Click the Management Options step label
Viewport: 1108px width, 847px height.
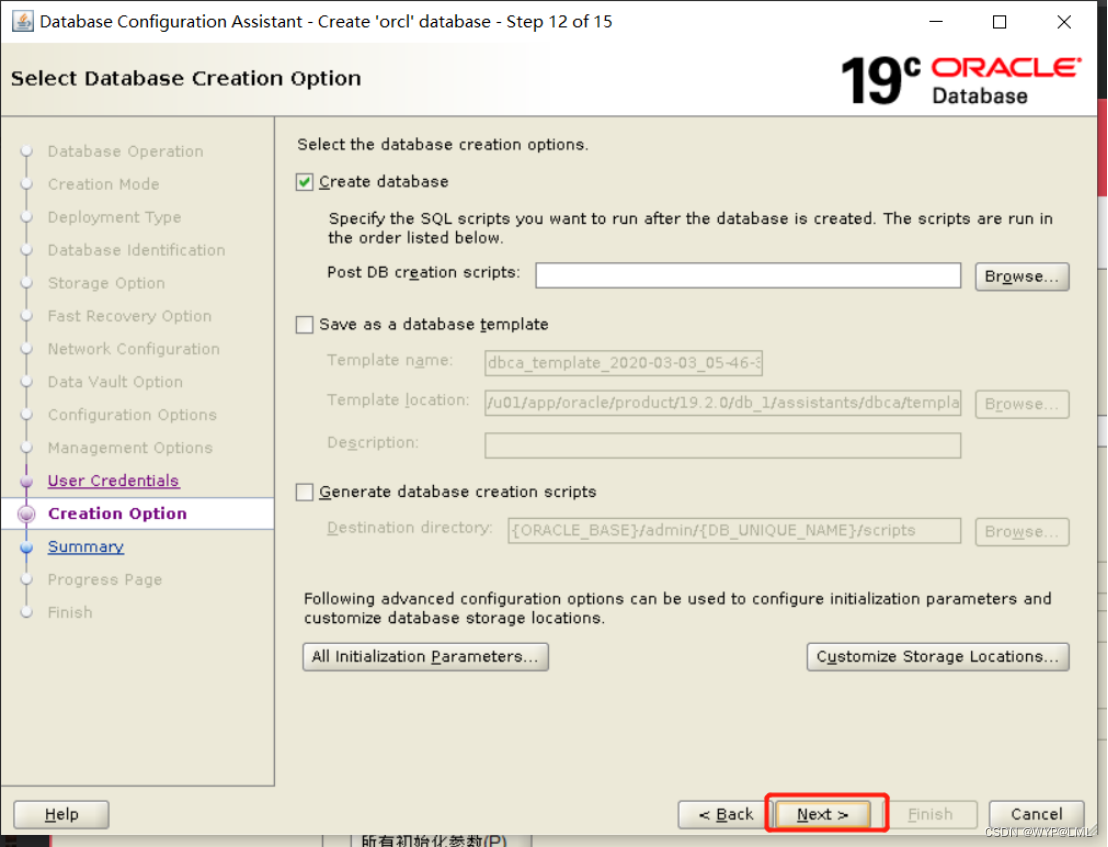130,448
